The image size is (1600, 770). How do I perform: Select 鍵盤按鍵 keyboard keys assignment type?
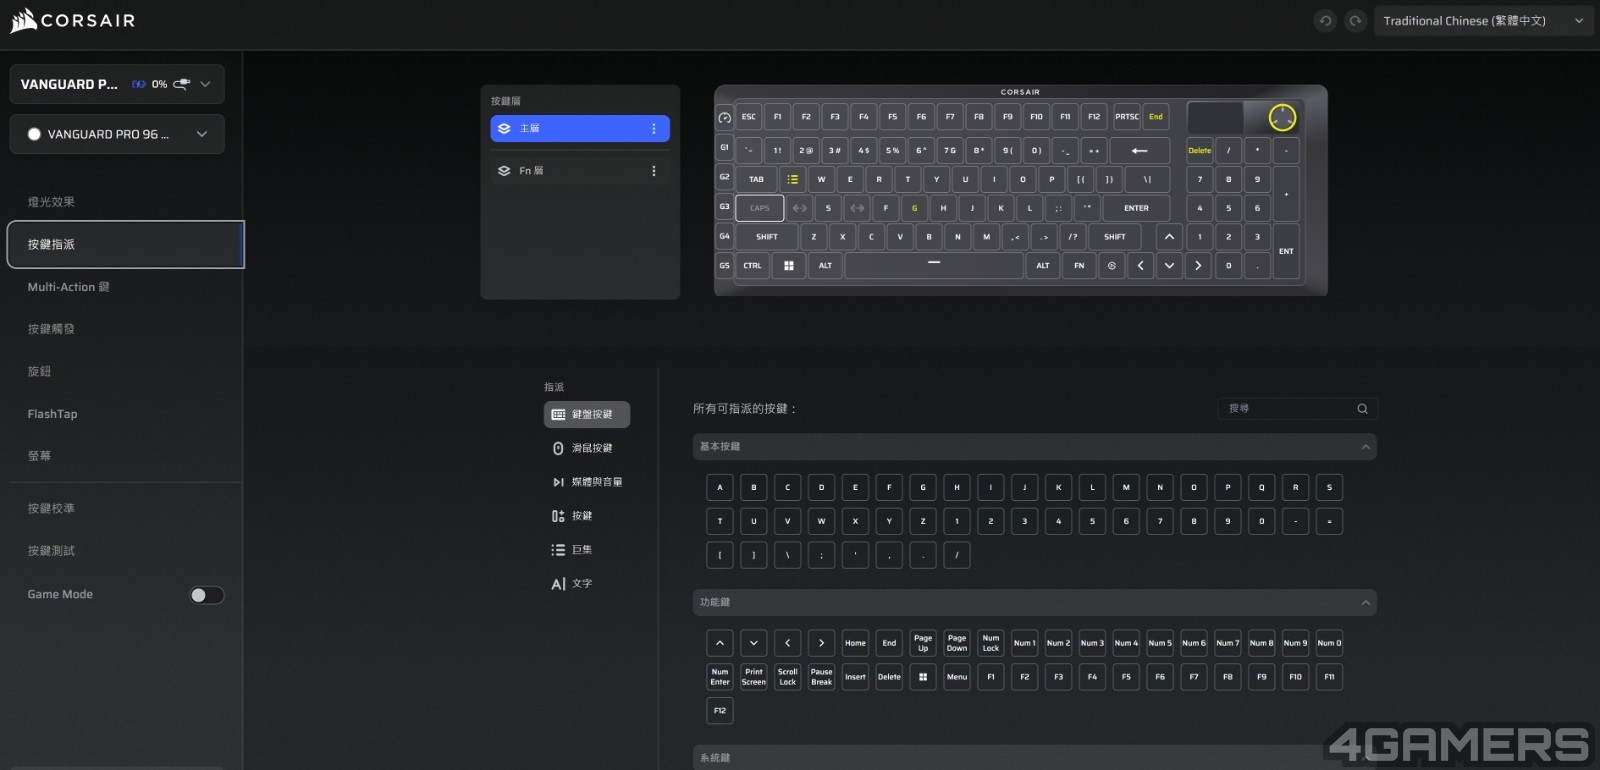587,414
